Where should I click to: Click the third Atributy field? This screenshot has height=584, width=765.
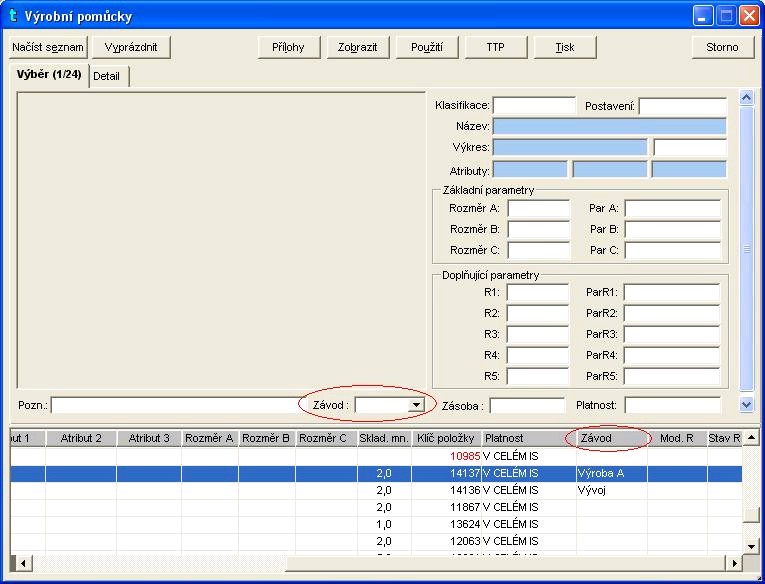(x=689, y=169)
